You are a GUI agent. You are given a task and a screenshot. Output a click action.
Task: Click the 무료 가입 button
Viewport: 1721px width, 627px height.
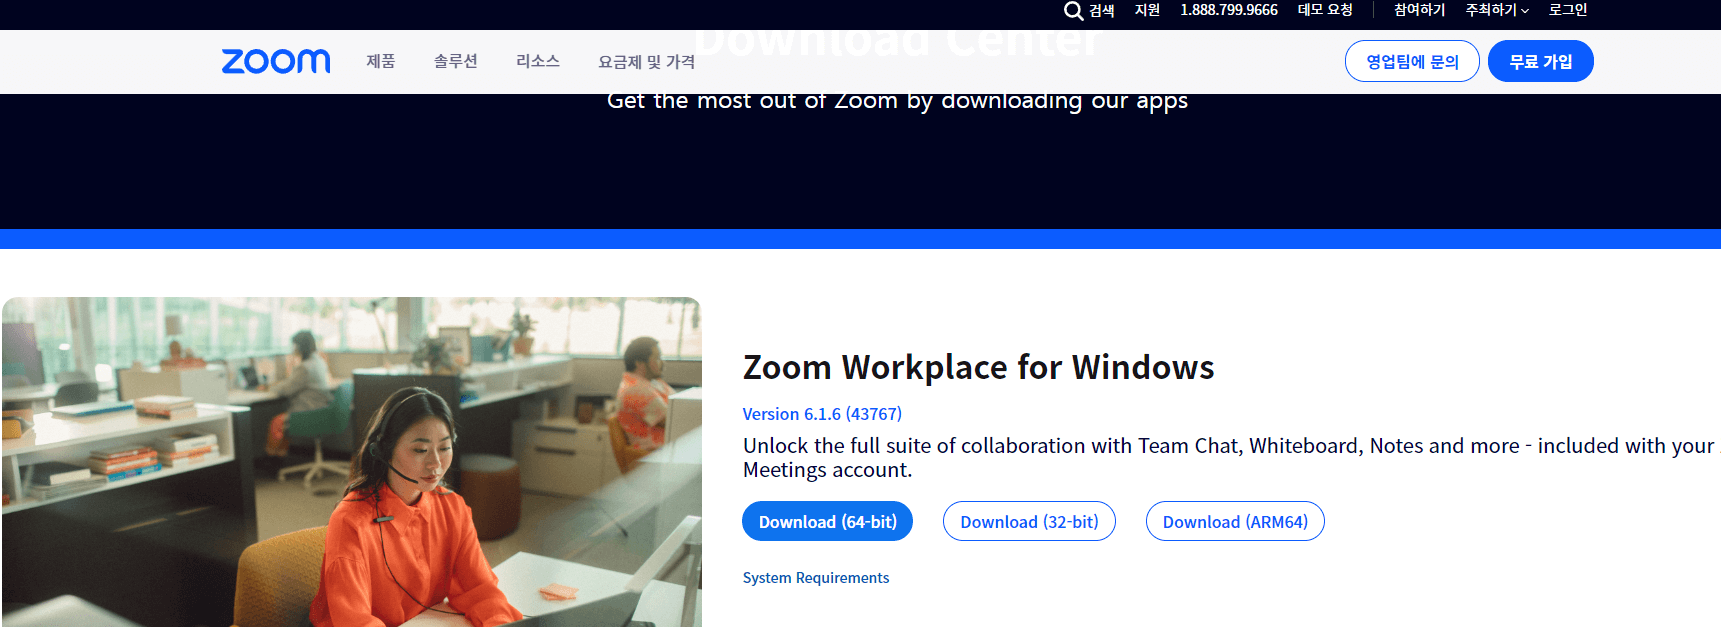[1541, 61]
